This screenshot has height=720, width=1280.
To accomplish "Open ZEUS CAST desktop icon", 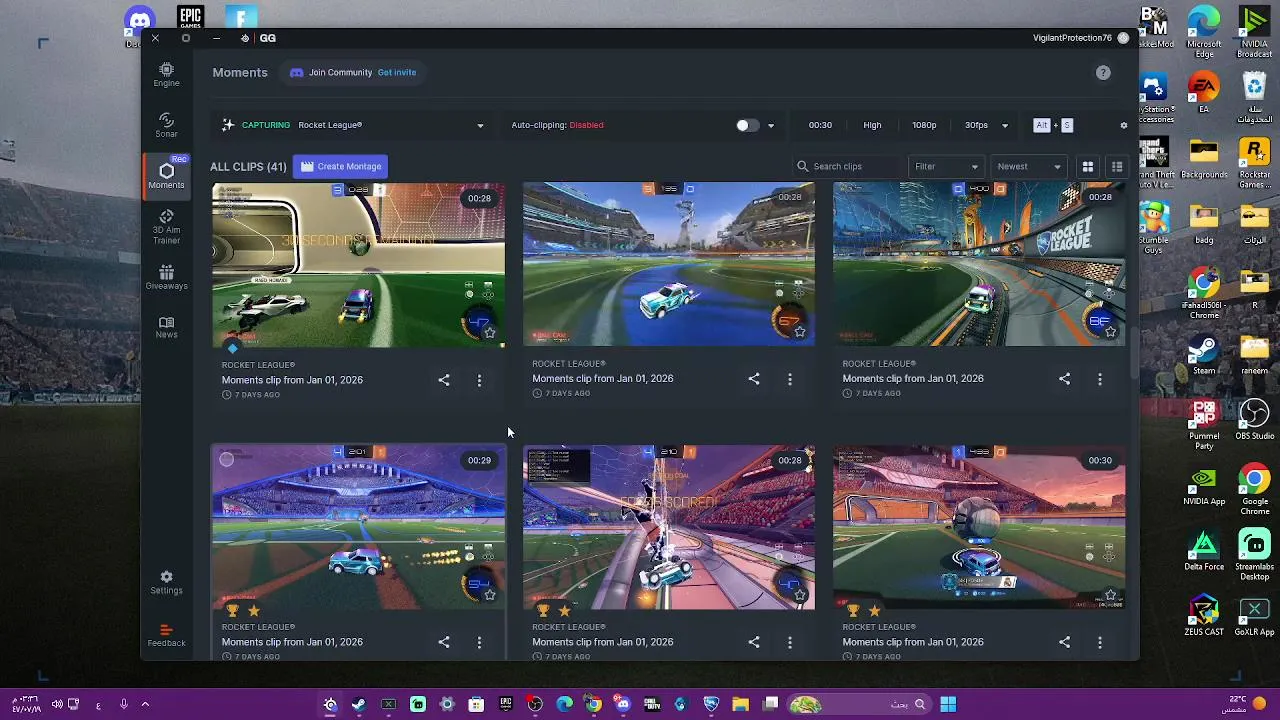I will click(x=1204, y=616).
